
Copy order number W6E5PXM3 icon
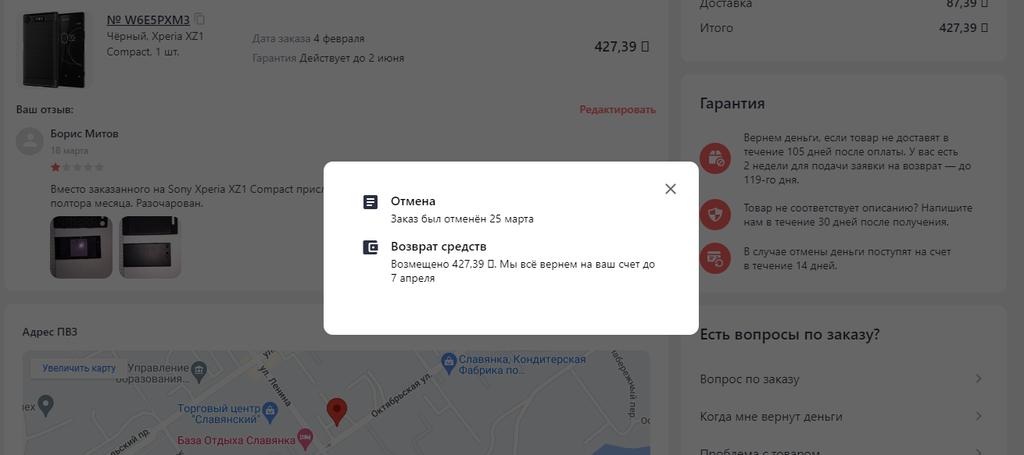coord(200,19)
